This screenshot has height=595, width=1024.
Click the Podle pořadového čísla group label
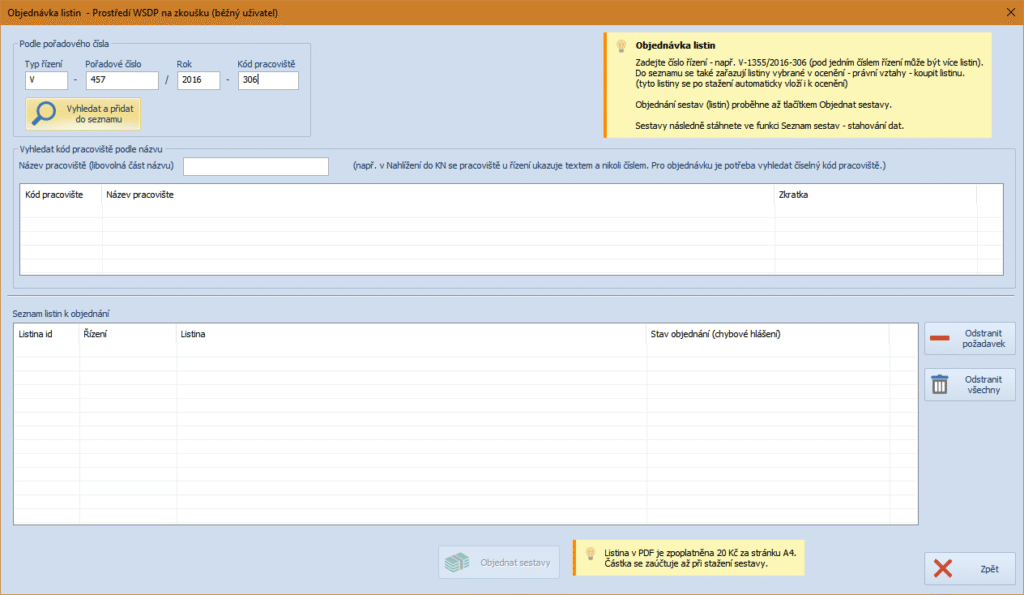pos(64,44)
